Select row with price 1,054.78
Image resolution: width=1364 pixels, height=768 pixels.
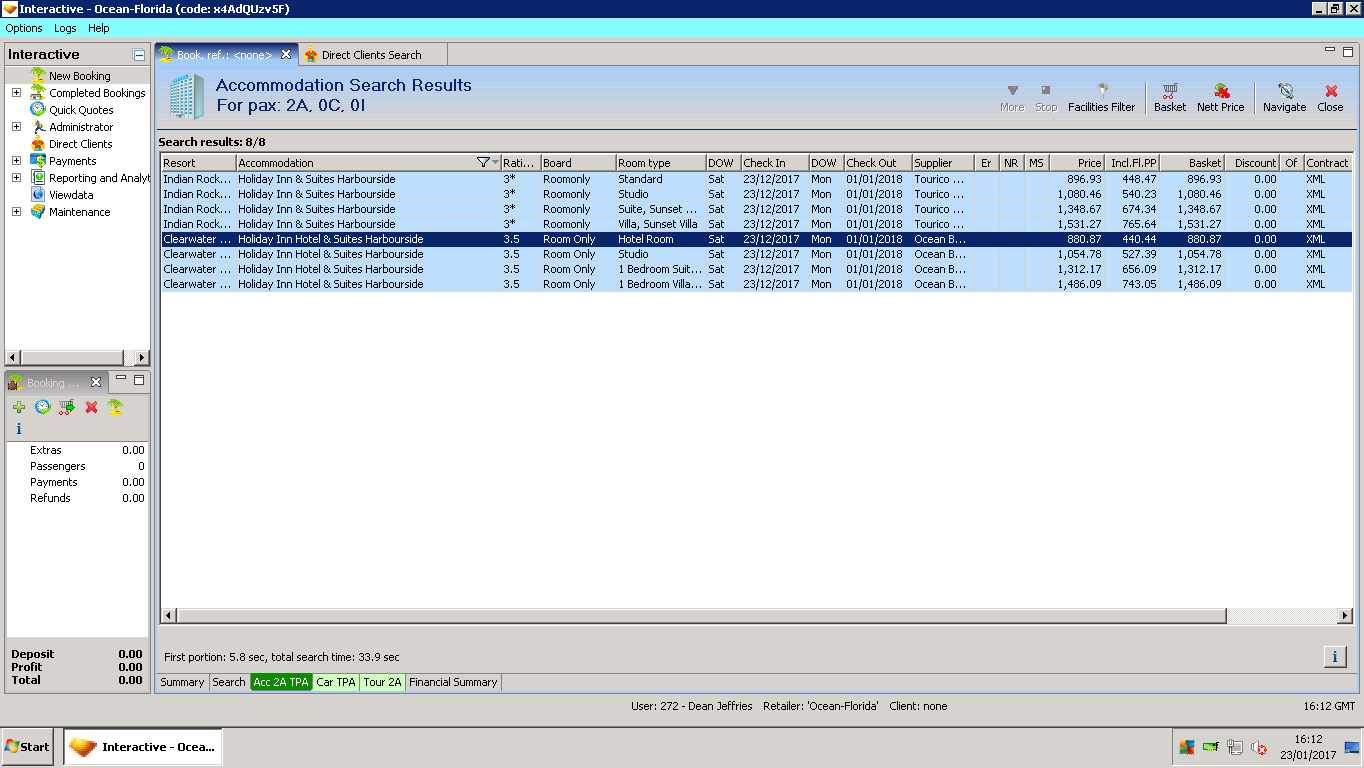pyautogui.click(x=756, y=254)
